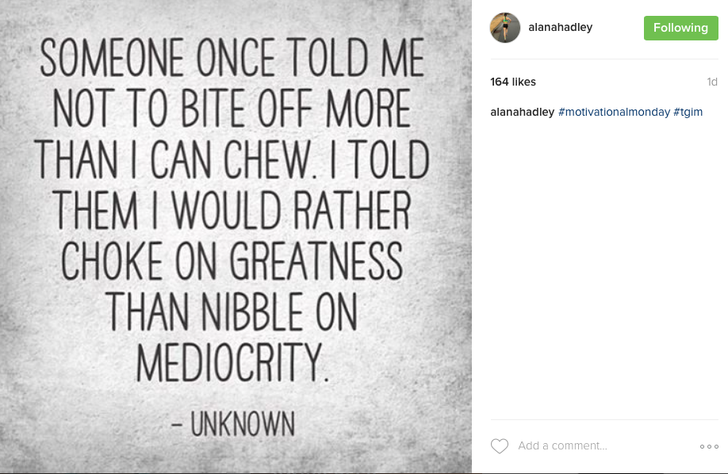The image size is (728, 474).
Task: Click the BITE OFF MORE line in the image
Action: point(296,108)
